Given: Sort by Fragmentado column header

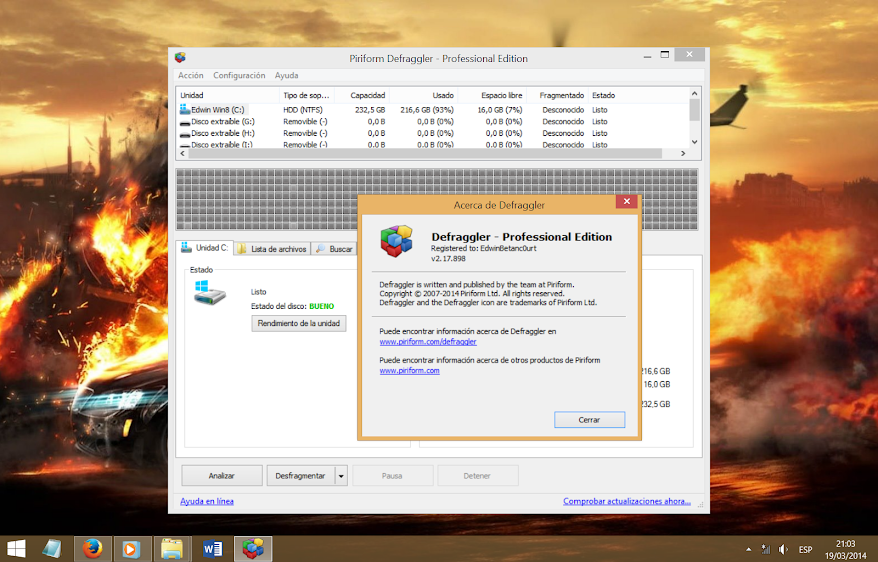Looking at the screenshot, I should [x=557, y=95].
